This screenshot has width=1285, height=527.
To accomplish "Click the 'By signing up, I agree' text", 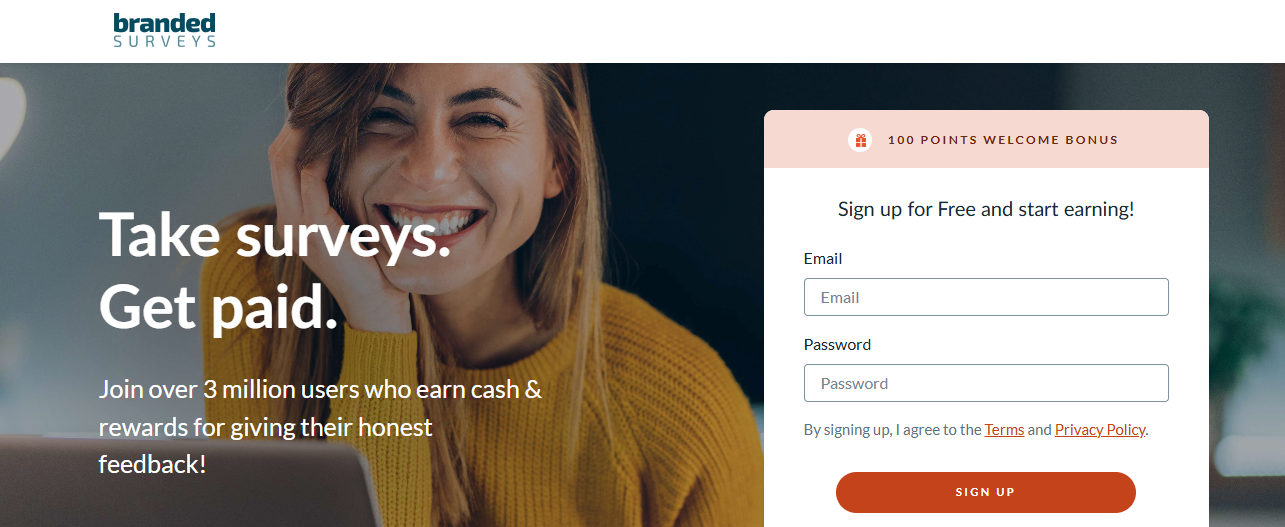I will (x=892, y=429).
